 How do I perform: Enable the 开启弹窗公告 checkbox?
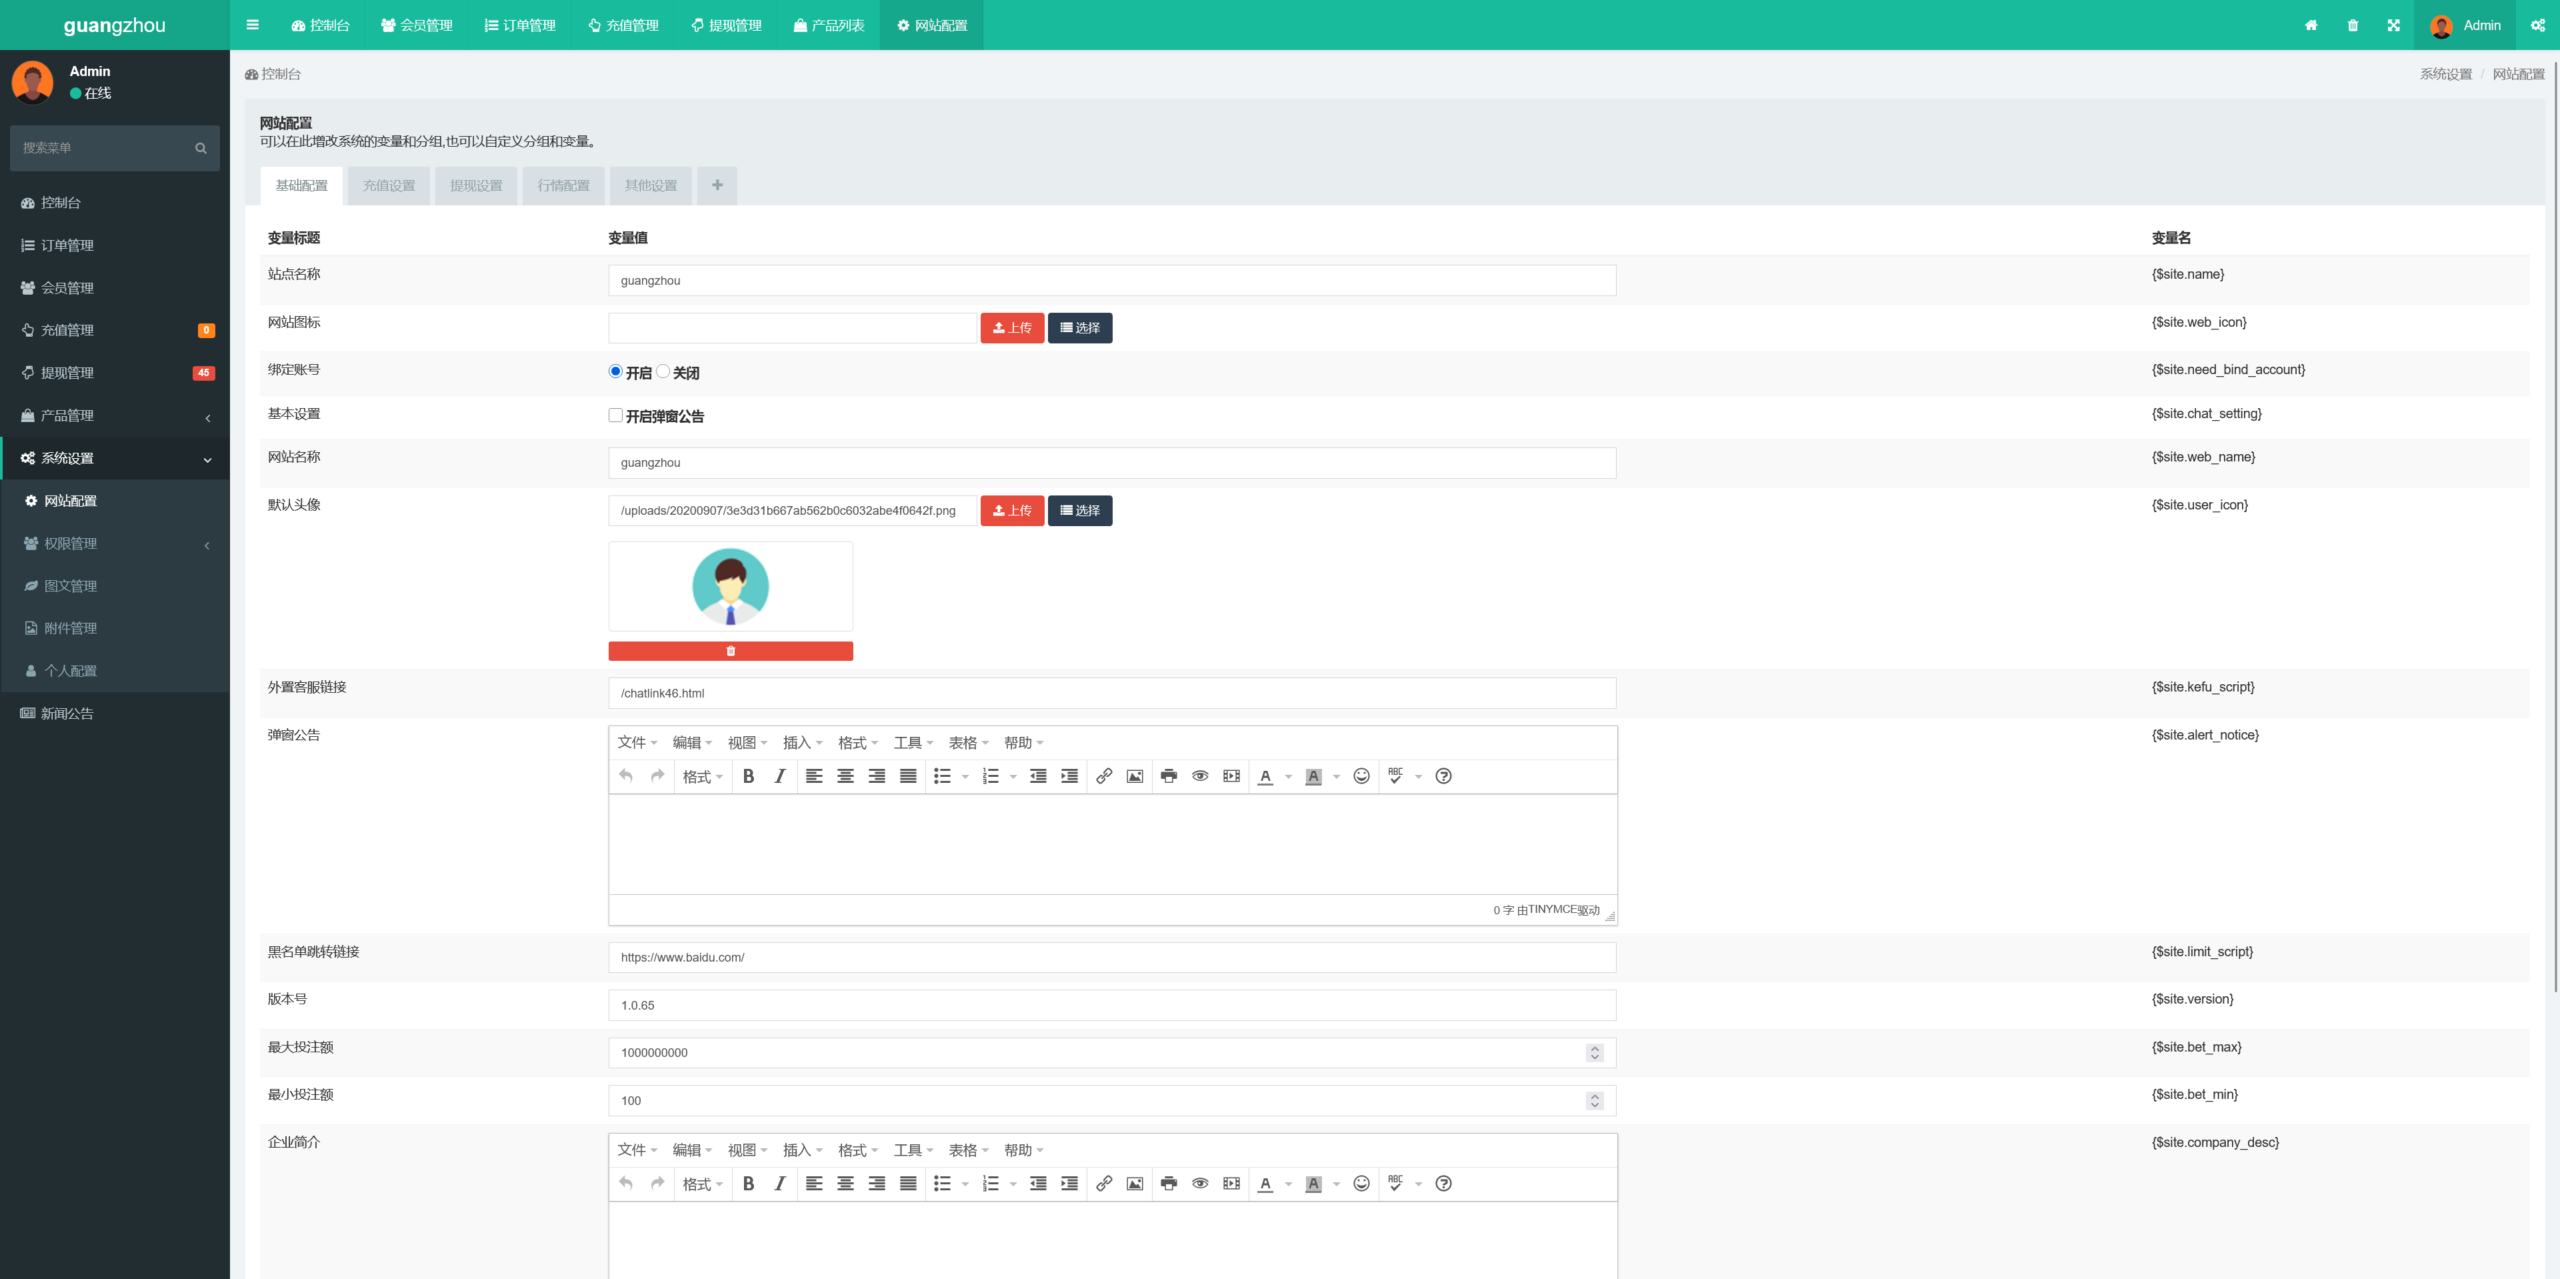(615, 415)
